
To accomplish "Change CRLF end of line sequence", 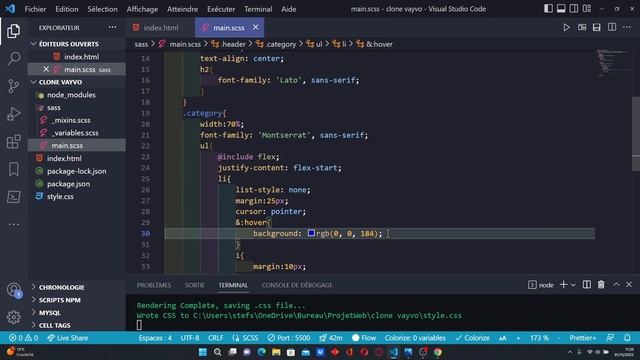I will click(215, 338).
